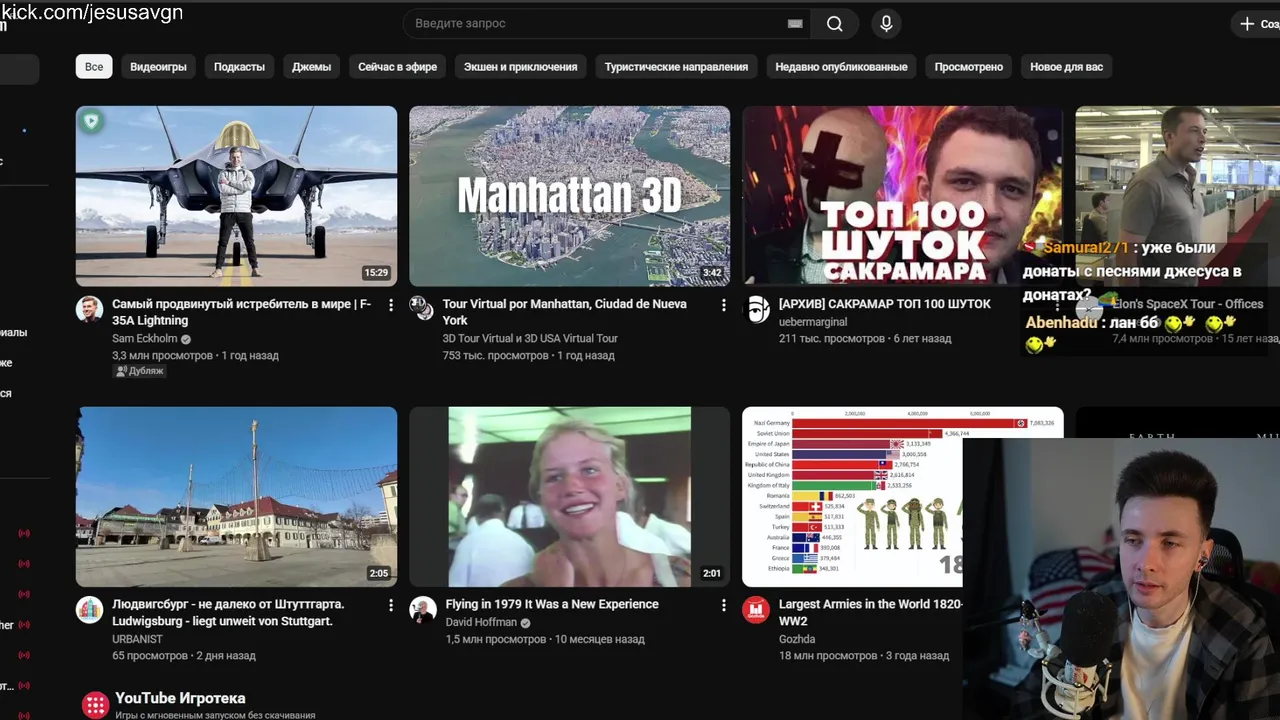Open the Sam Eckholm channel avatar
The width and height of the screenshot is (1280, 720).
(x=90, y=309)
